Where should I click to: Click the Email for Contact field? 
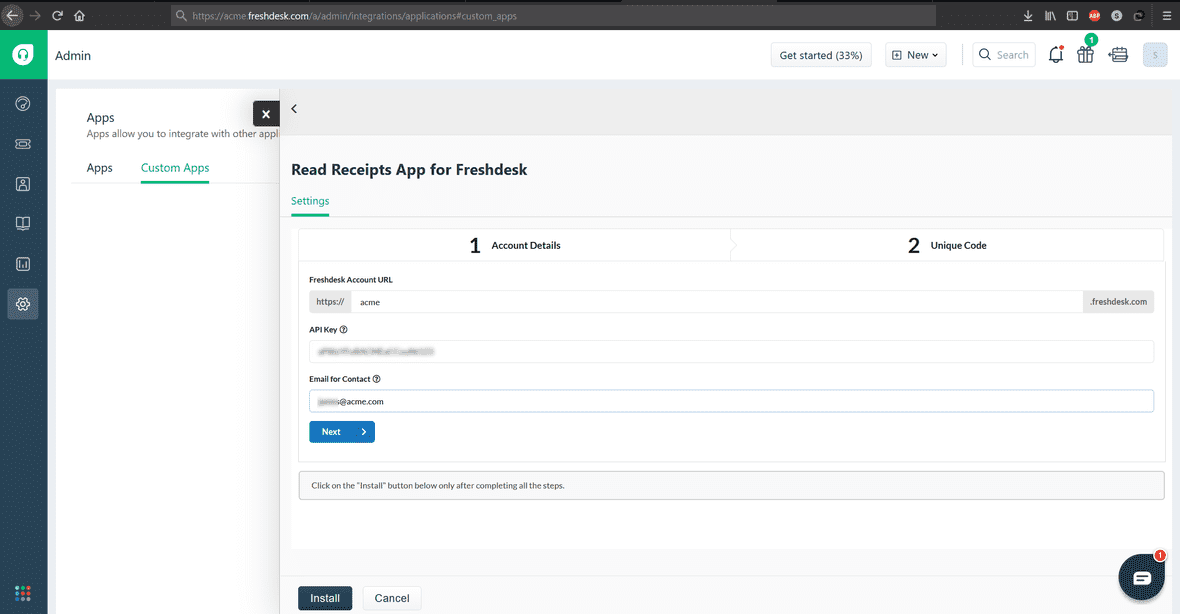[x=731, y=402]
